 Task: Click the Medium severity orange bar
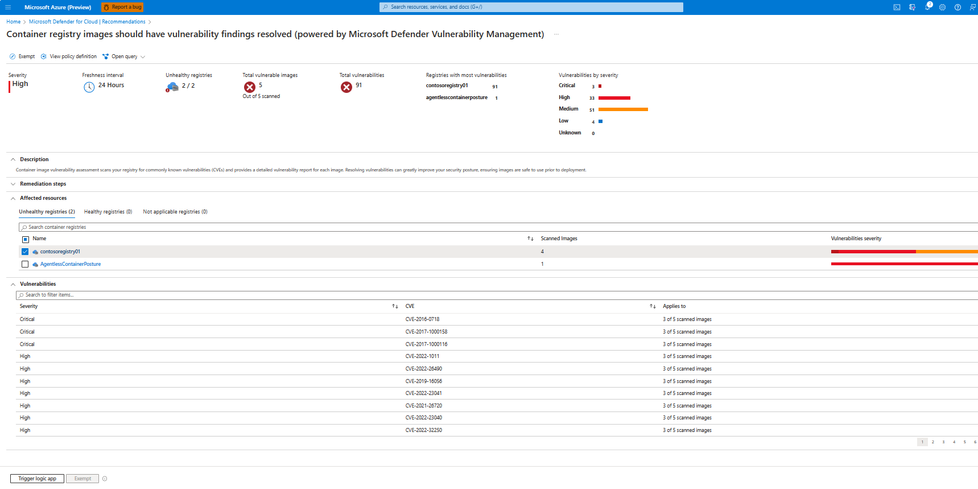pyautogui.click(x=623, y=109)
